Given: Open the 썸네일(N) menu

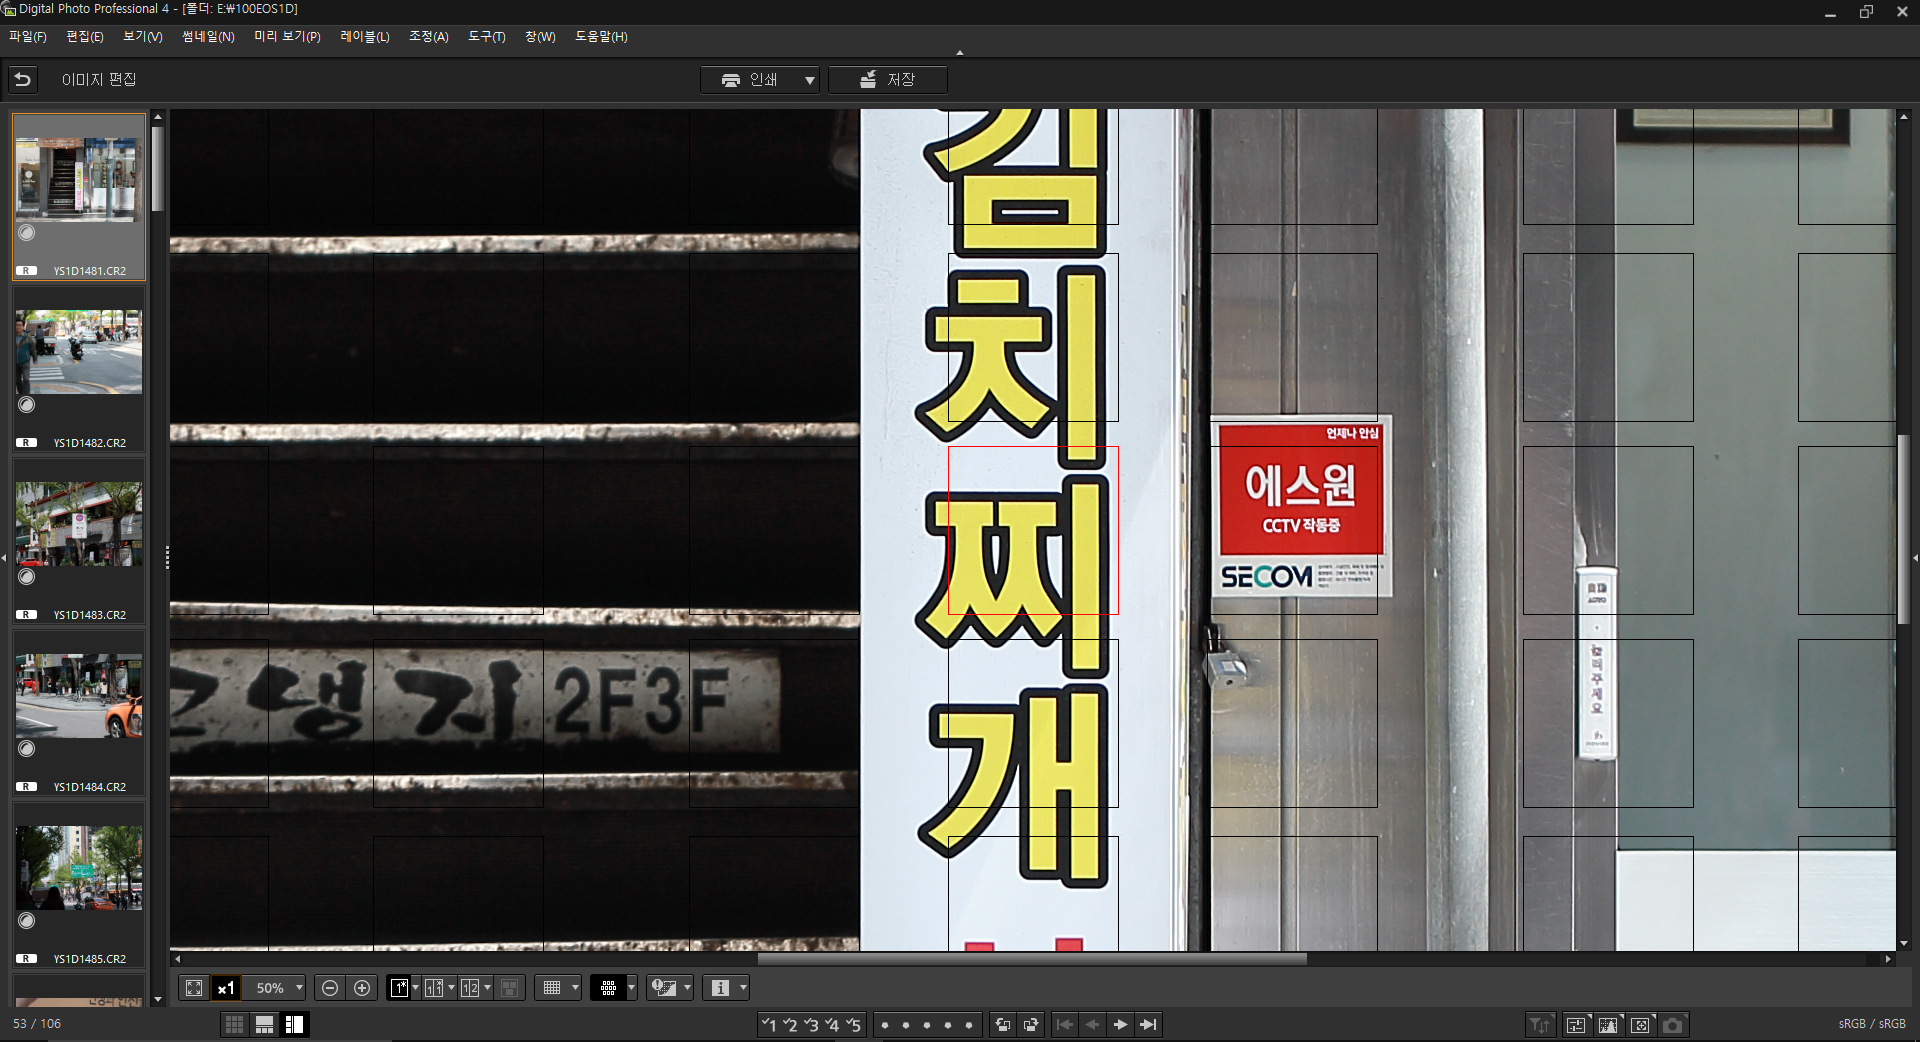Looking at the screenshot, I should [x=208, y=37].
